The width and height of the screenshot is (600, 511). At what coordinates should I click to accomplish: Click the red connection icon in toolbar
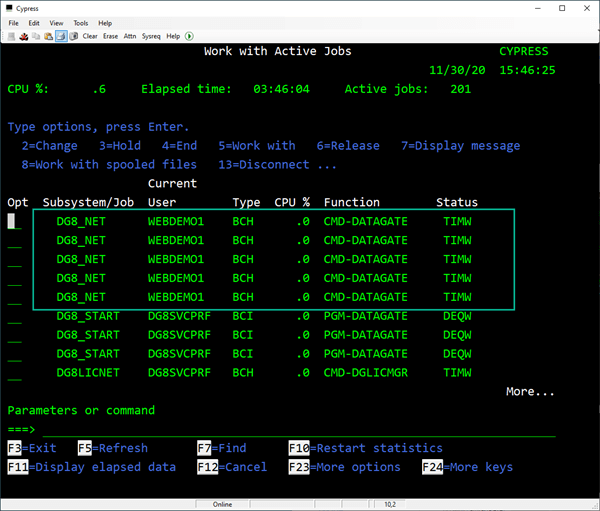pos(24,36)
